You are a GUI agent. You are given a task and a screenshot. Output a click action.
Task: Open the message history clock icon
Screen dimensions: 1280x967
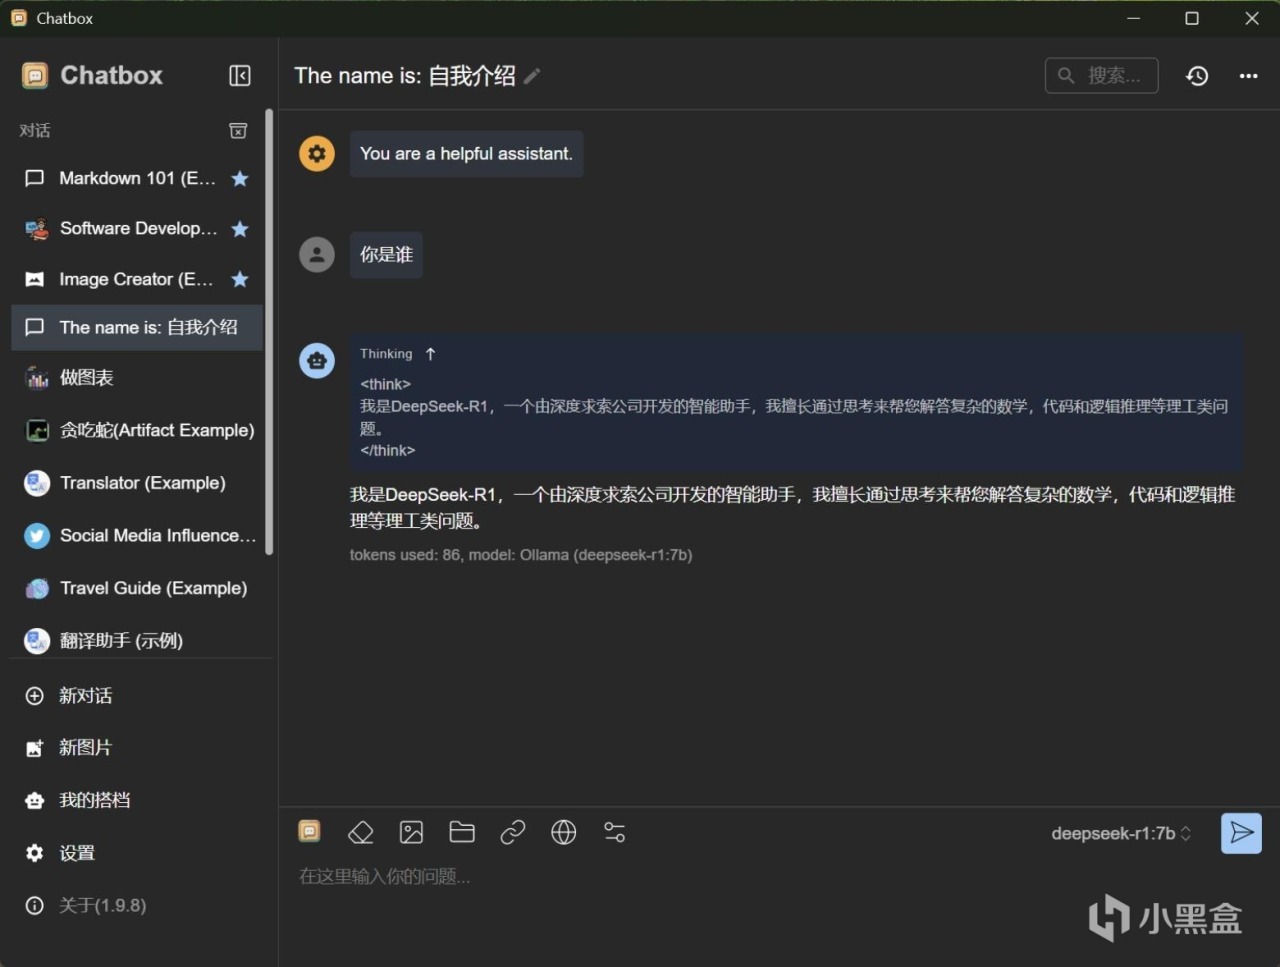(x=1197, y=76)
